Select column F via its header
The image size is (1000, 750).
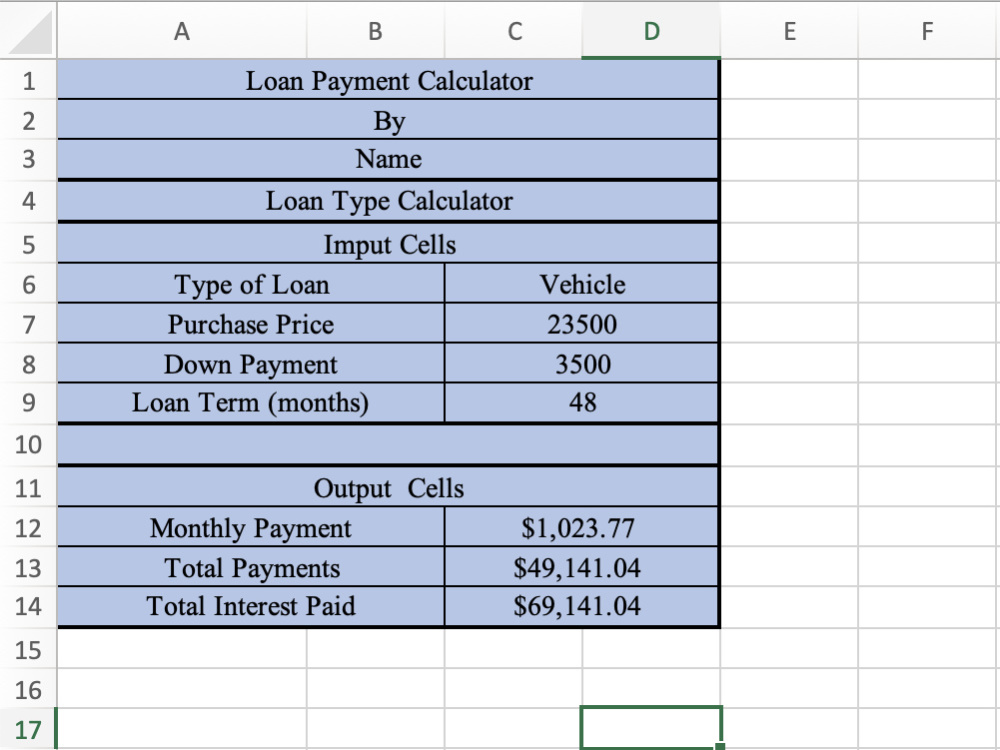tap(927, 31)
